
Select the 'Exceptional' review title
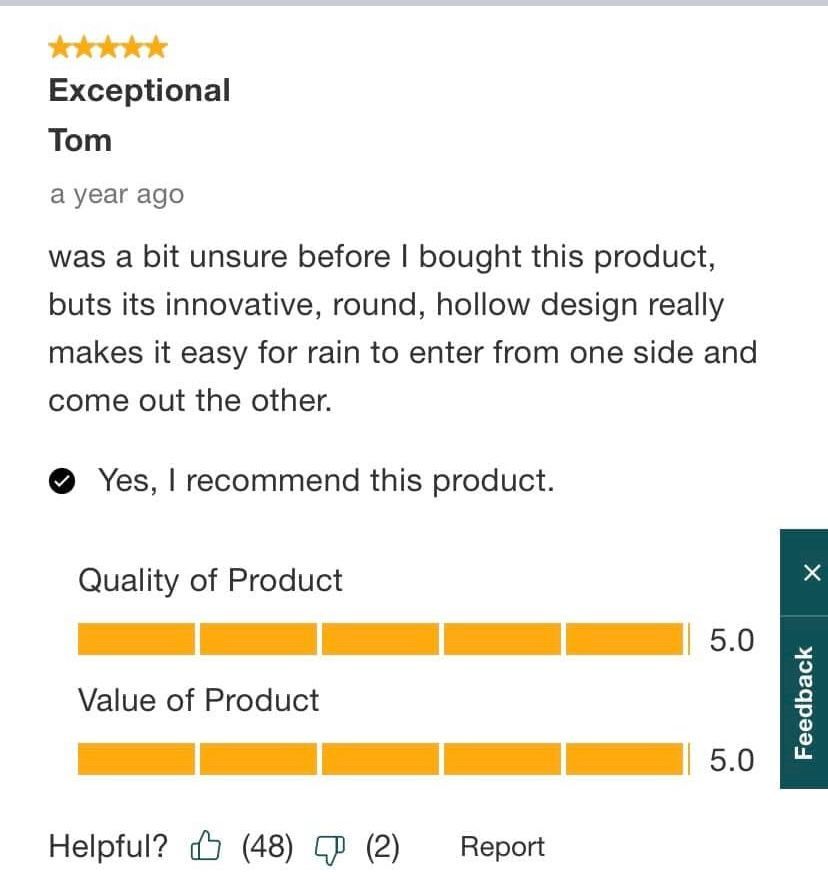139,90
